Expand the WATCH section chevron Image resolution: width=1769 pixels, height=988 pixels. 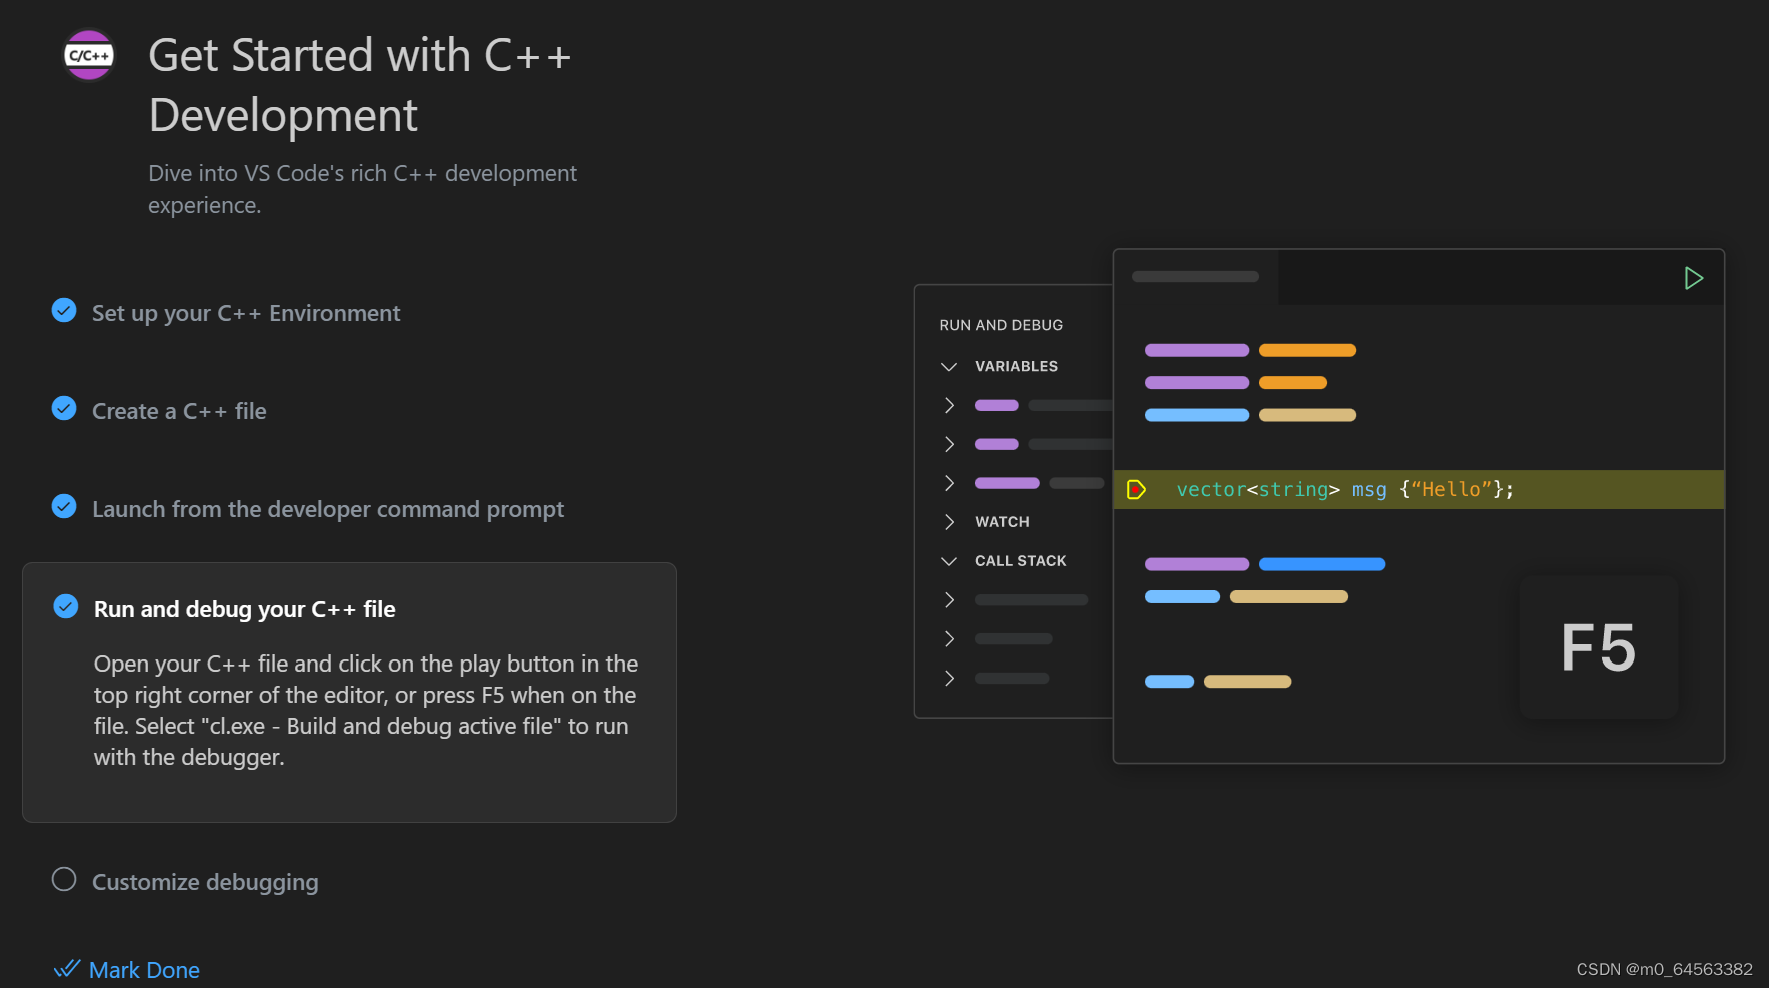(949, 522)
